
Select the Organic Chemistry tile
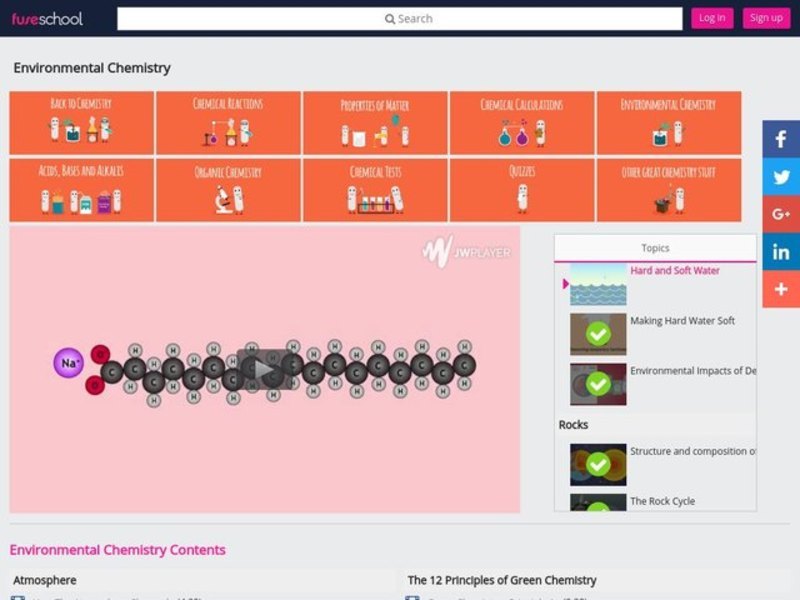pos(228,190)
